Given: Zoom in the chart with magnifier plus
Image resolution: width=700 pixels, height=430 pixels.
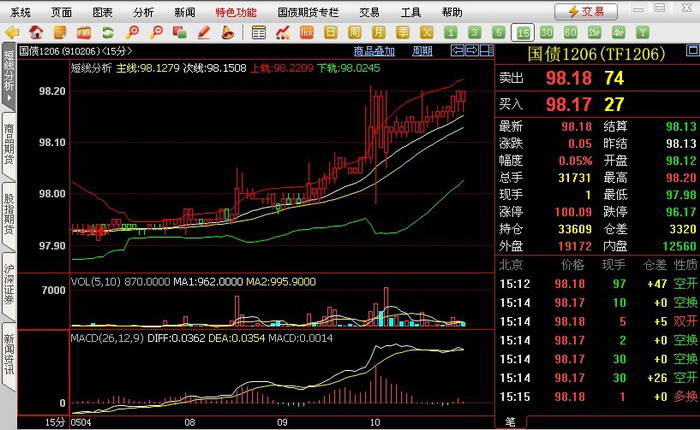Looking at the screenshot, I should pyautogui.click(x=132, y=33).
